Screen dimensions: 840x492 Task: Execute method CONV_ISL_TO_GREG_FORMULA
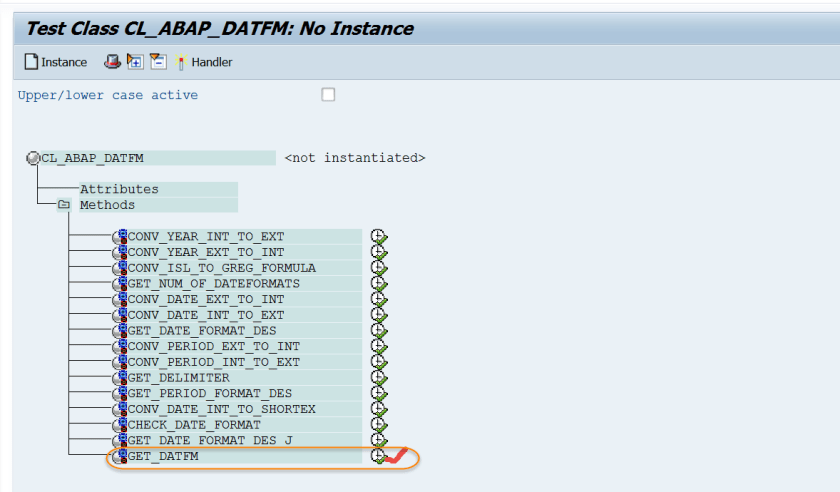click(x=379, y=267)
